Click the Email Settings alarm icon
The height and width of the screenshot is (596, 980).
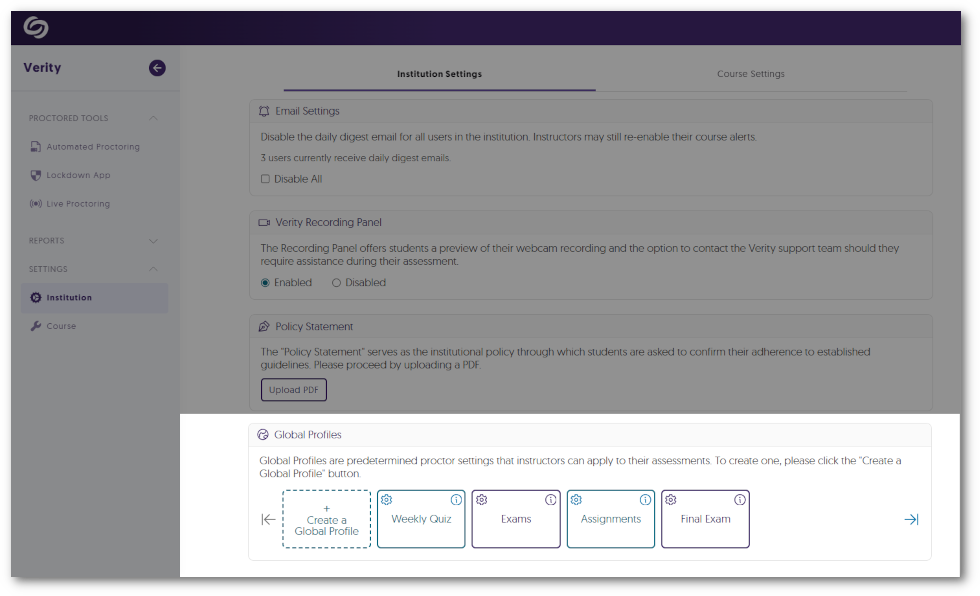point(263,111)
